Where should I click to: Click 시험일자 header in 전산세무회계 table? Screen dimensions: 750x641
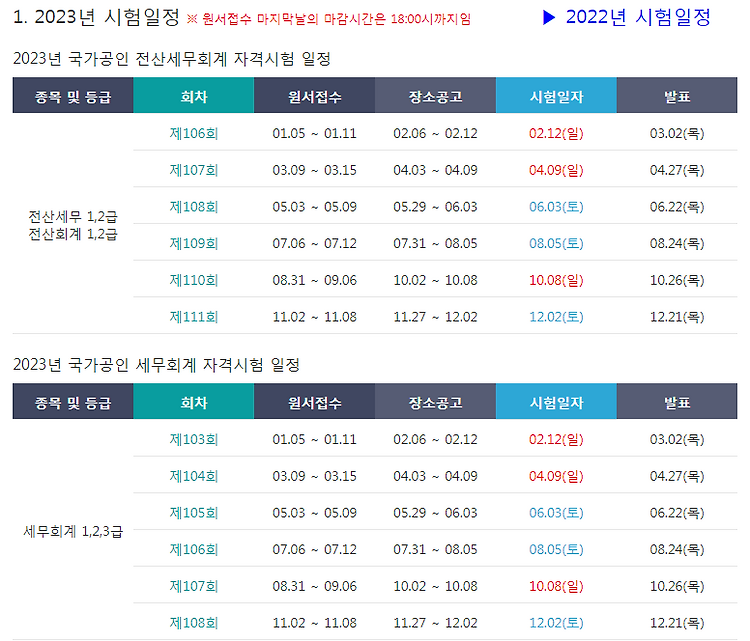(x=556, y=95)
